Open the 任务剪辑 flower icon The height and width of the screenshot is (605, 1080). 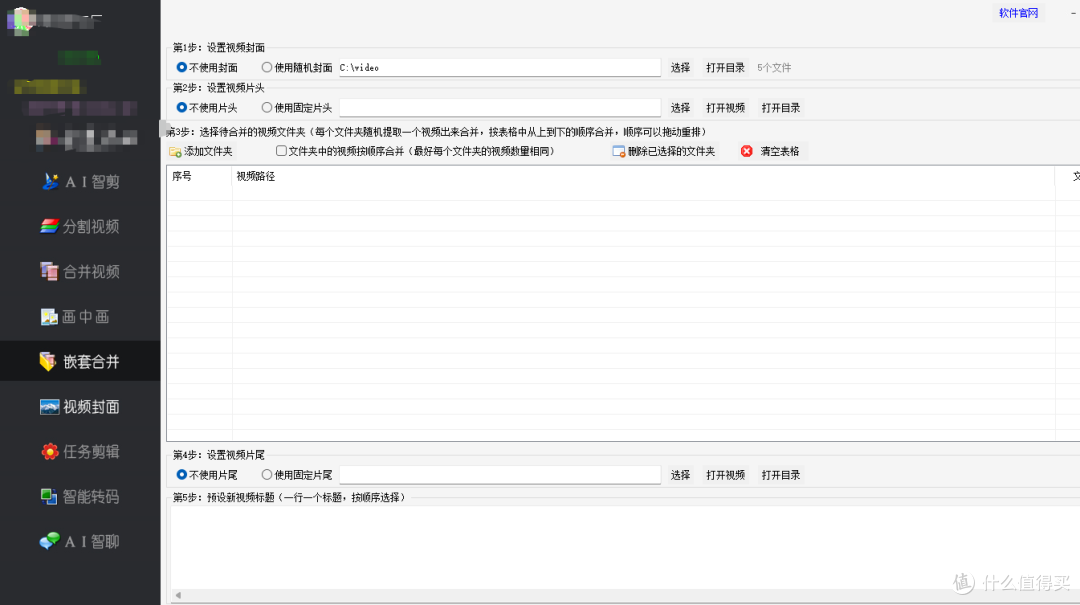[50, 452]
